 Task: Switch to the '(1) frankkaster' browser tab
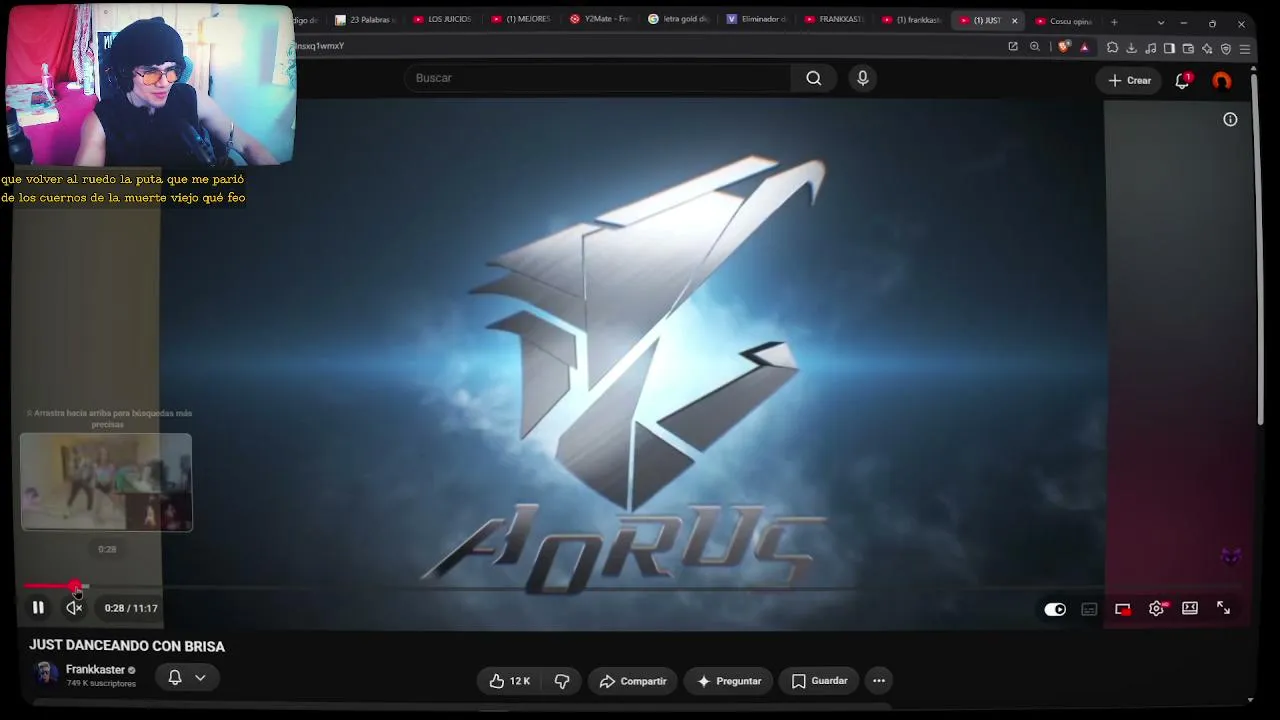[x=912, y=20]
